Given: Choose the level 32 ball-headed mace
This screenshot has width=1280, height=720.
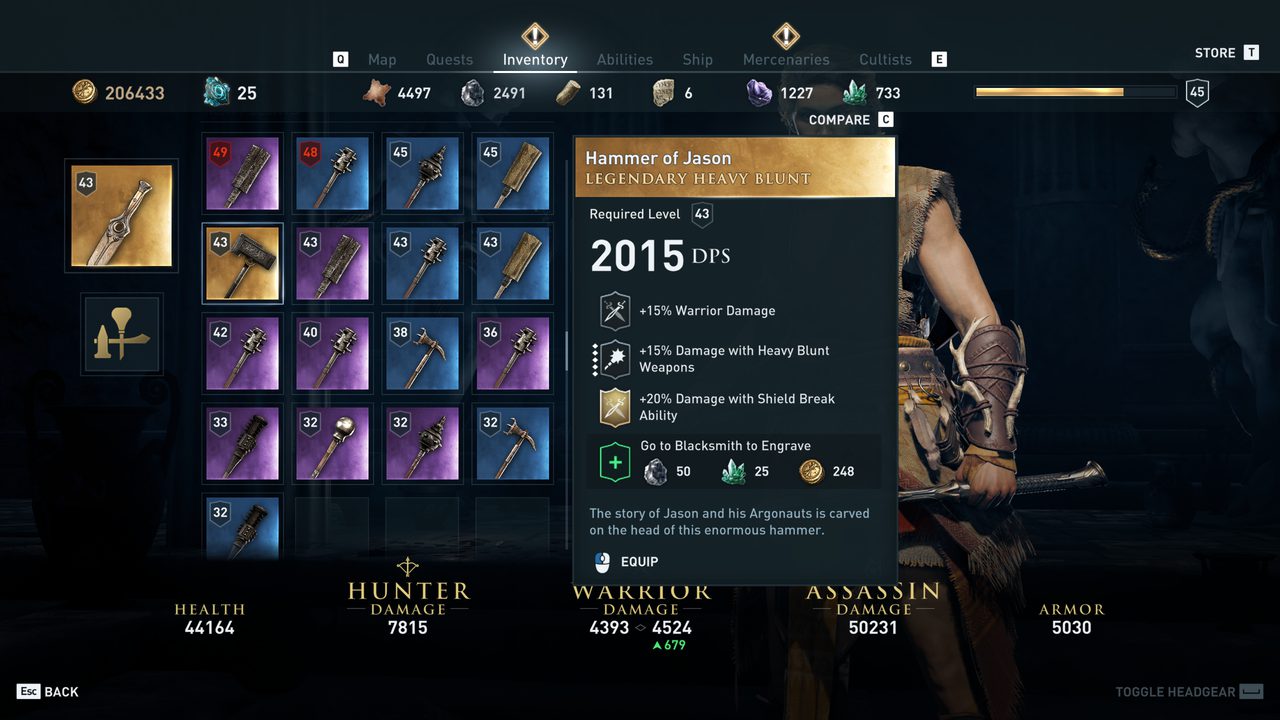Looking at the screenshot, I should (x=333, y=444).
